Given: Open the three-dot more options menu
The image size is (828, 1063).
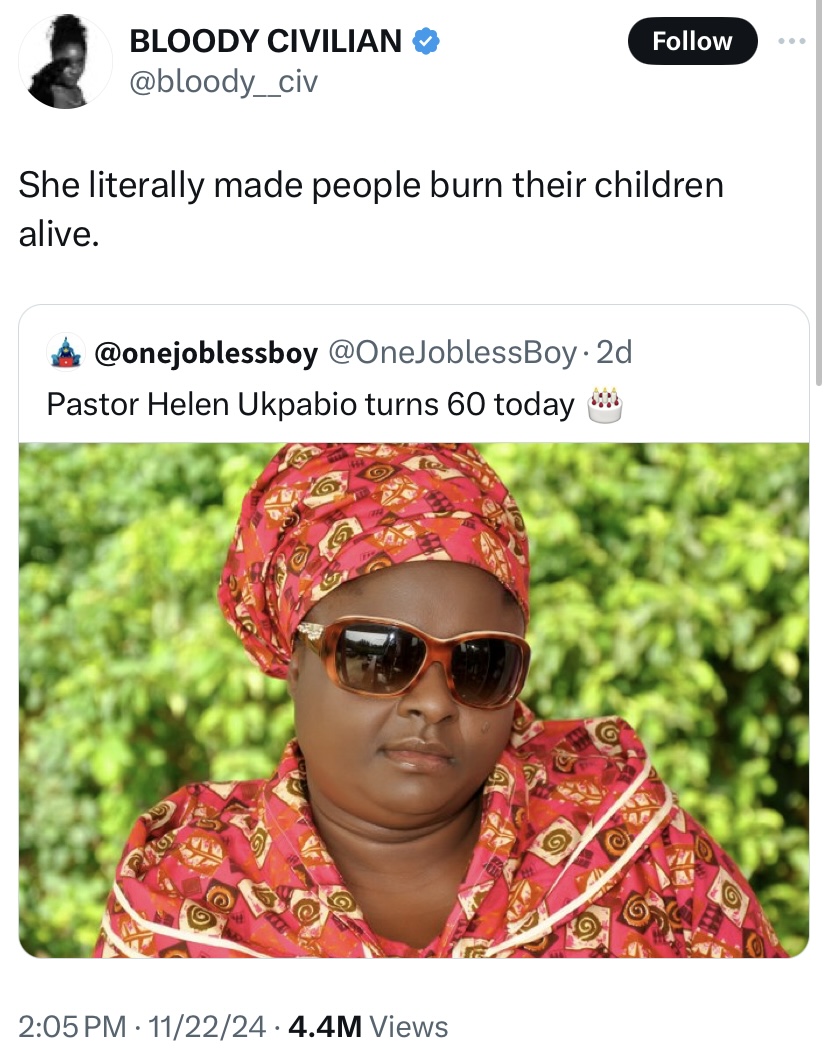Looking at the screenshot, I should point(791,41).
